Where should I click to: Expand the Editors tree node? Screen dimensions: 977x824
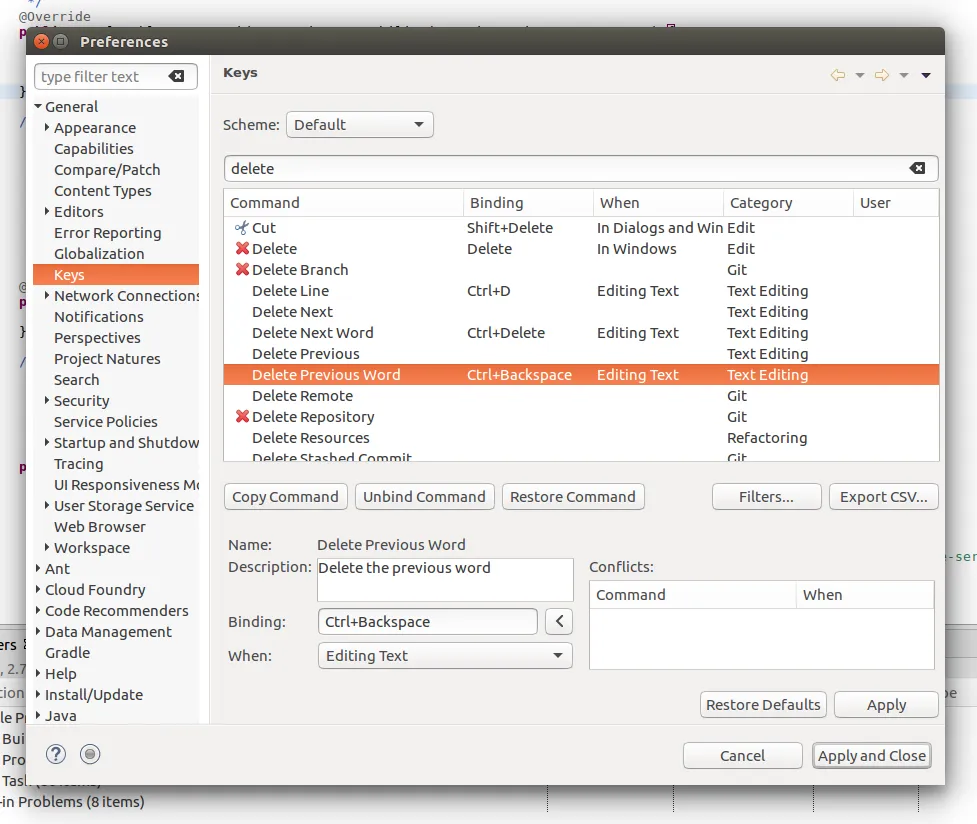click(x=47, y=211)
